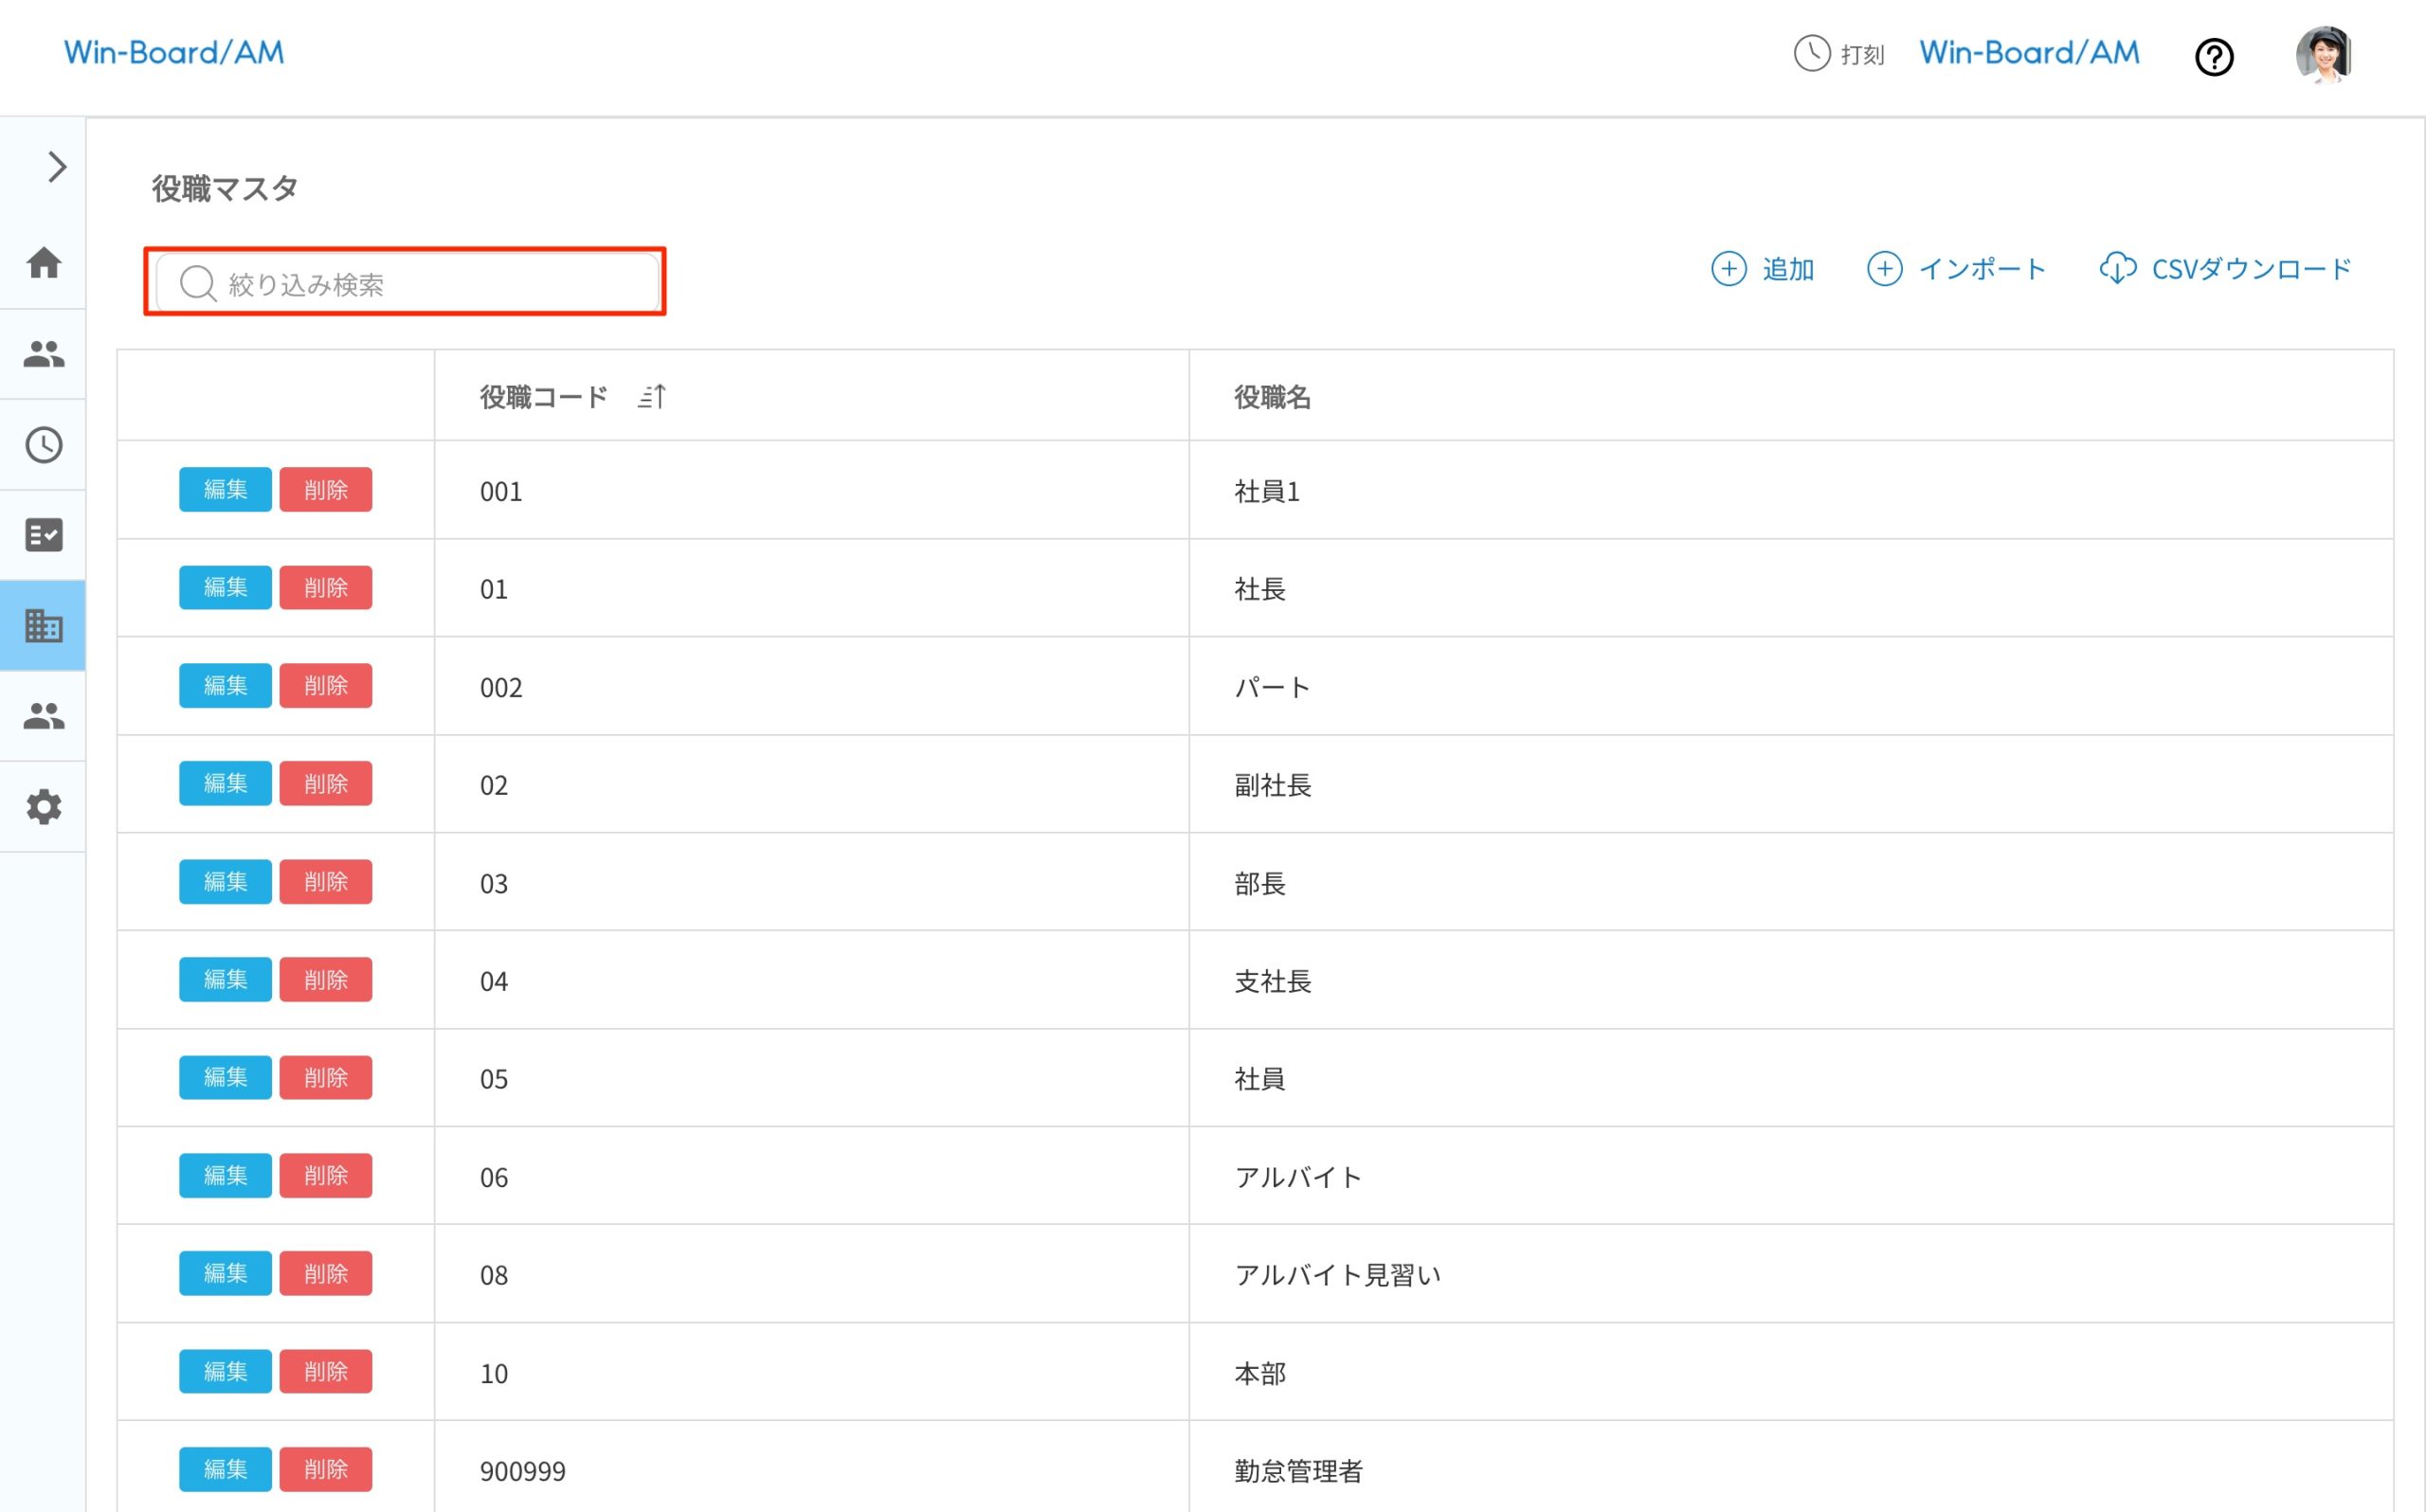Delete the 勤怠管理者 row
Image resolution: width=2426 pixels, height=1512 pixels.
pyautogui.click(x=325, y=1470)
